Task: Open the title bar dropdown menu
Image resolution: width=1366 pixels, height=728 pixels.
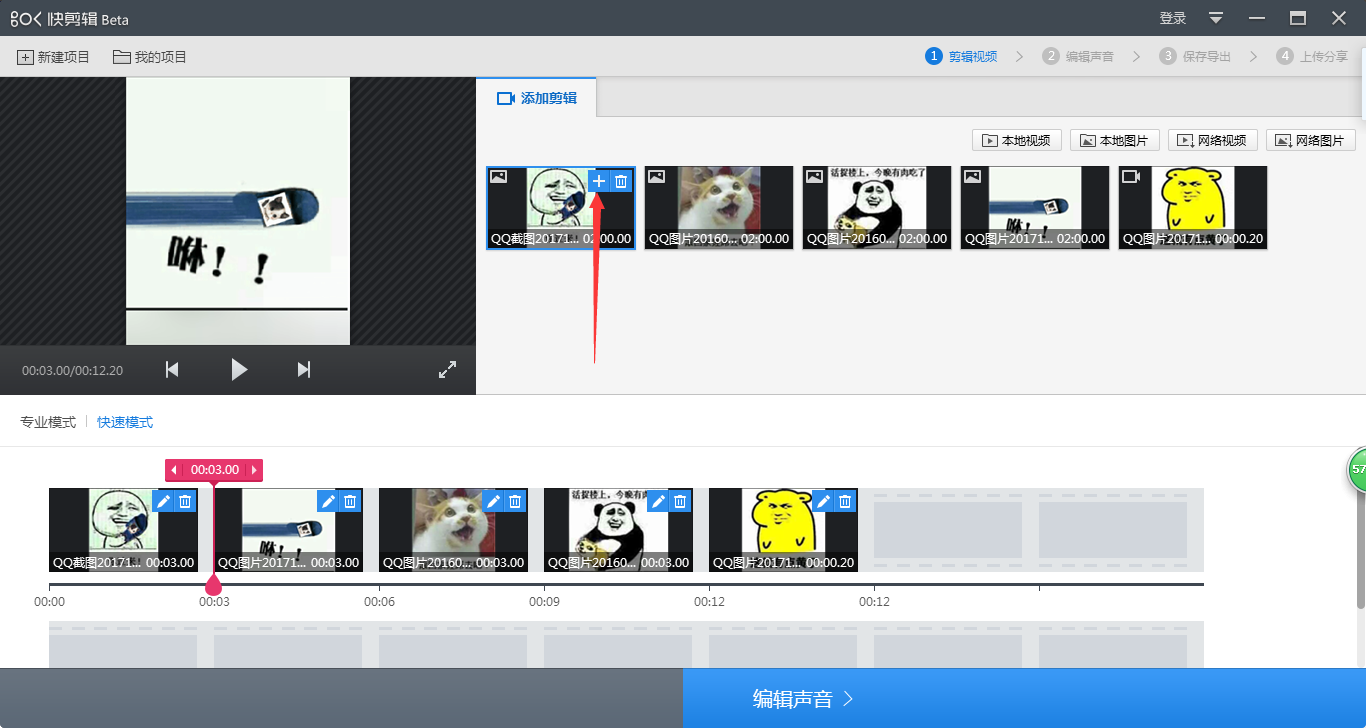Action: click(x=1216, y=18)
